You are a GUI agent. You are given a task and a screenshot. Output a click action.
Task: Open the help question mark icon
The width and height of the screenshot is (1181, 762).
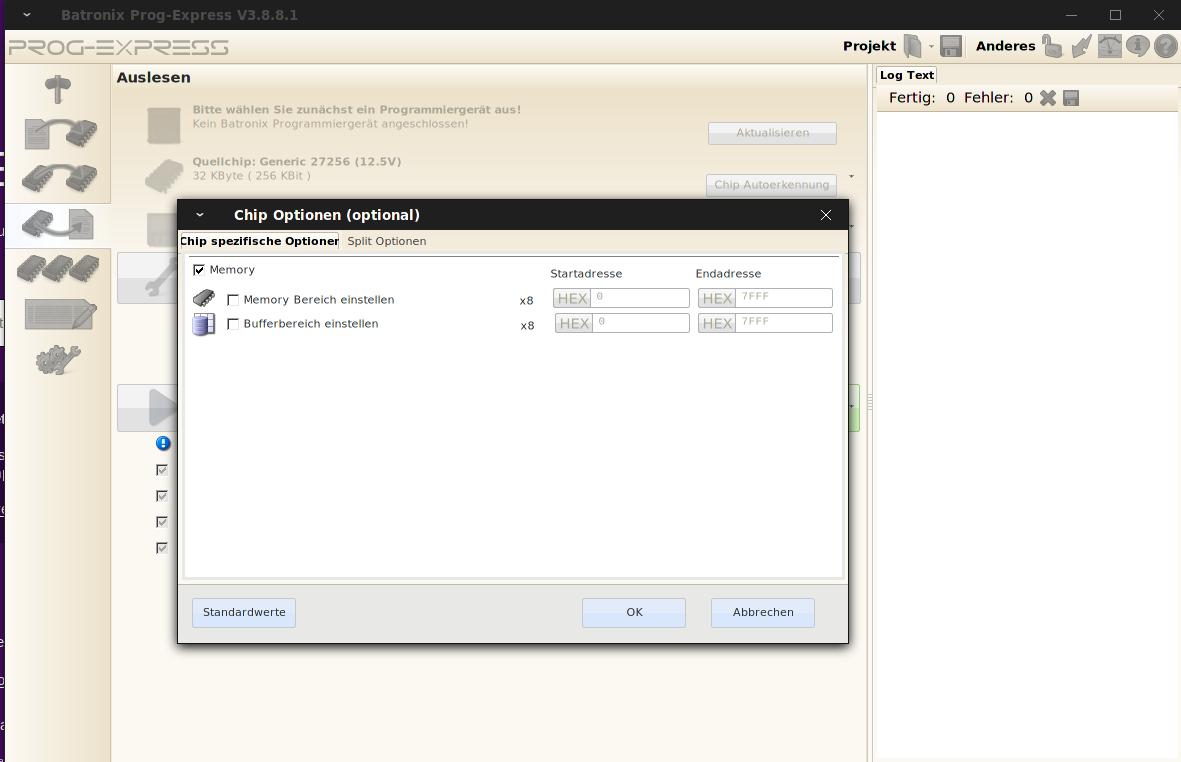[x=1165, y=47]
